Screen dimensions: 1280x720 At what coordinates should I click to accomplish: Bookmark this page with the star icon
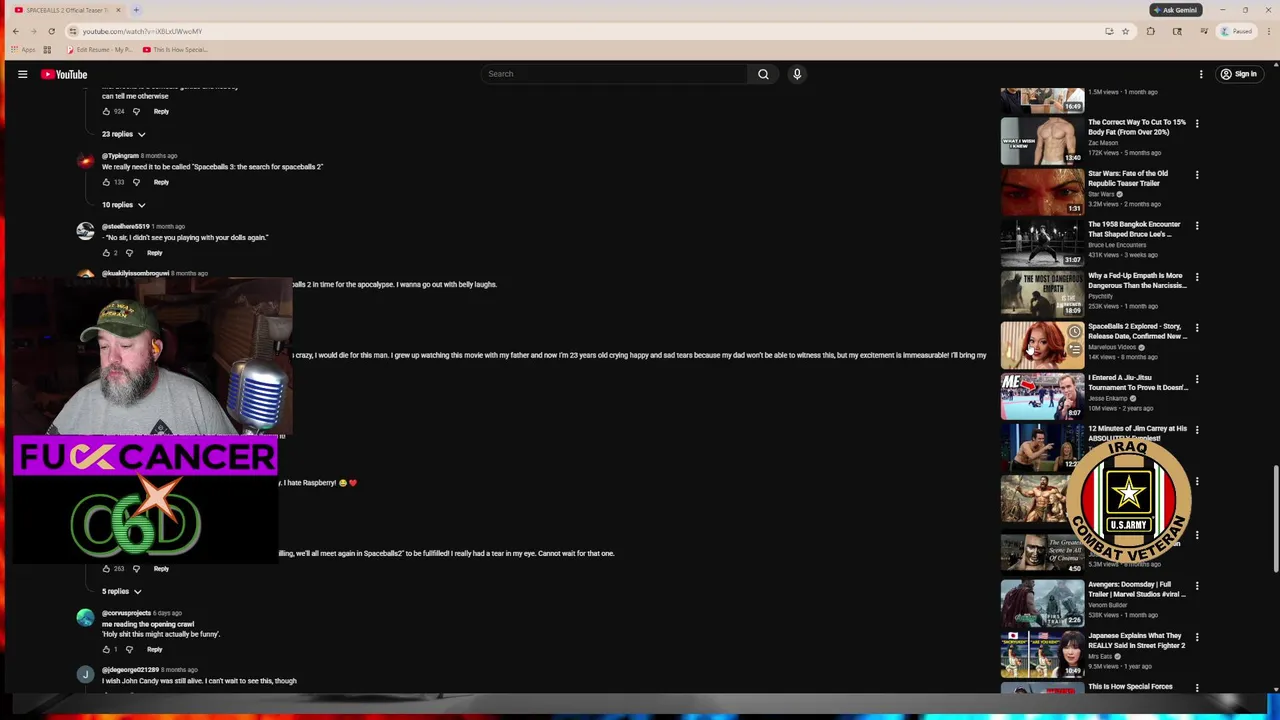[1125, 31]
